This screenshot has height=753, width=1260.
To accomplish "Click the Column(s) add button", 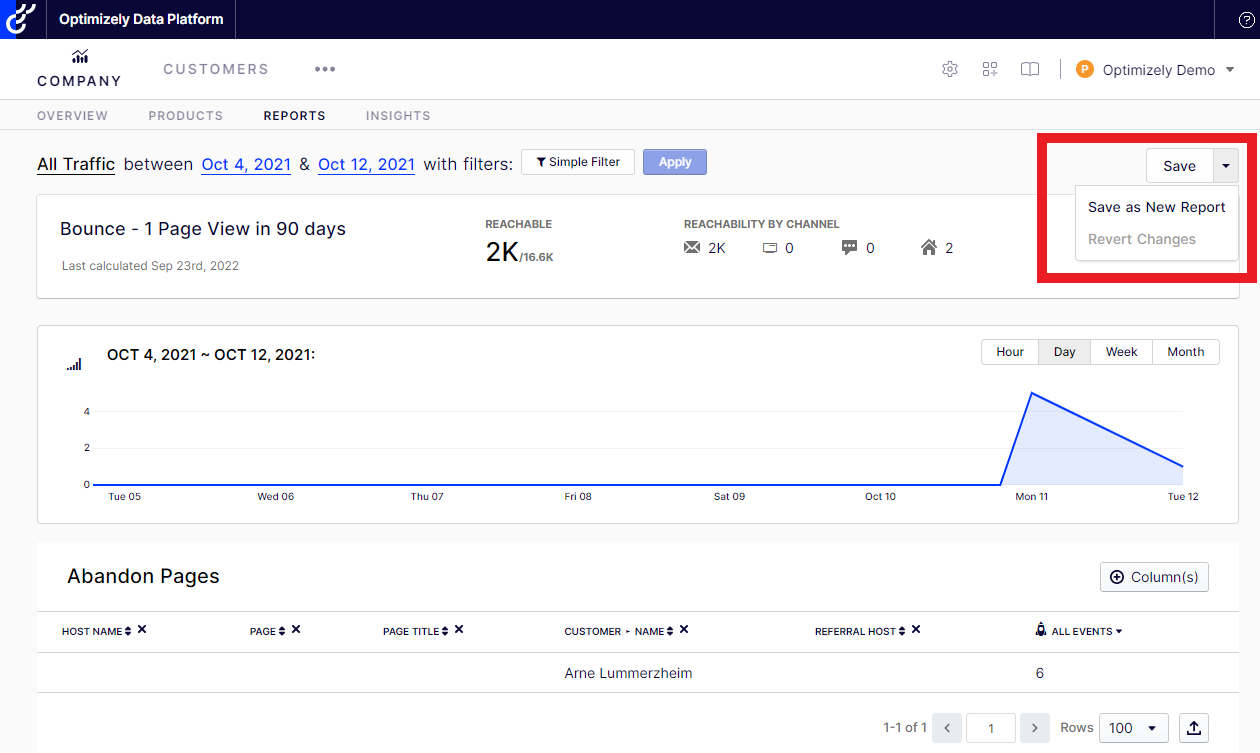I will (x=1155, y=577).
